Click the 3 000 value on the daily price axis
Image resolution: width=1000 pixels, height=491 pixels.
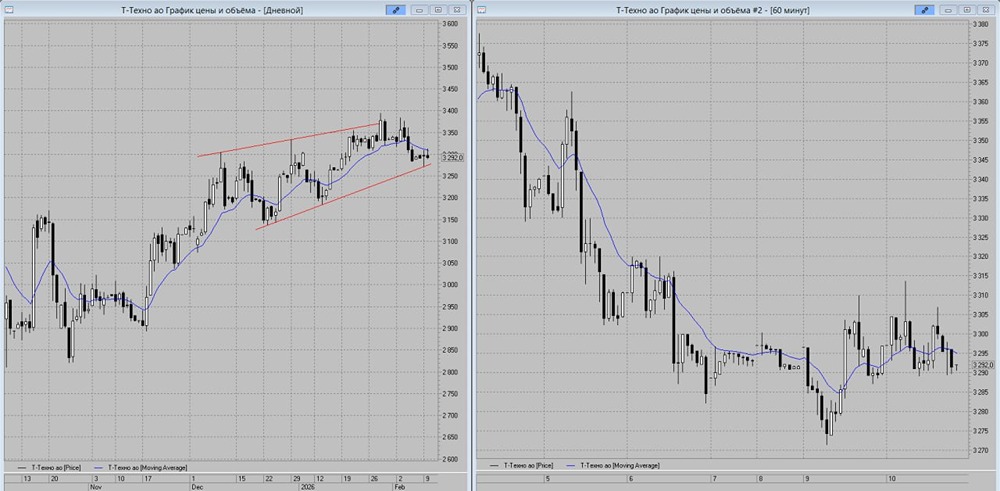click(x=450, y=285)
